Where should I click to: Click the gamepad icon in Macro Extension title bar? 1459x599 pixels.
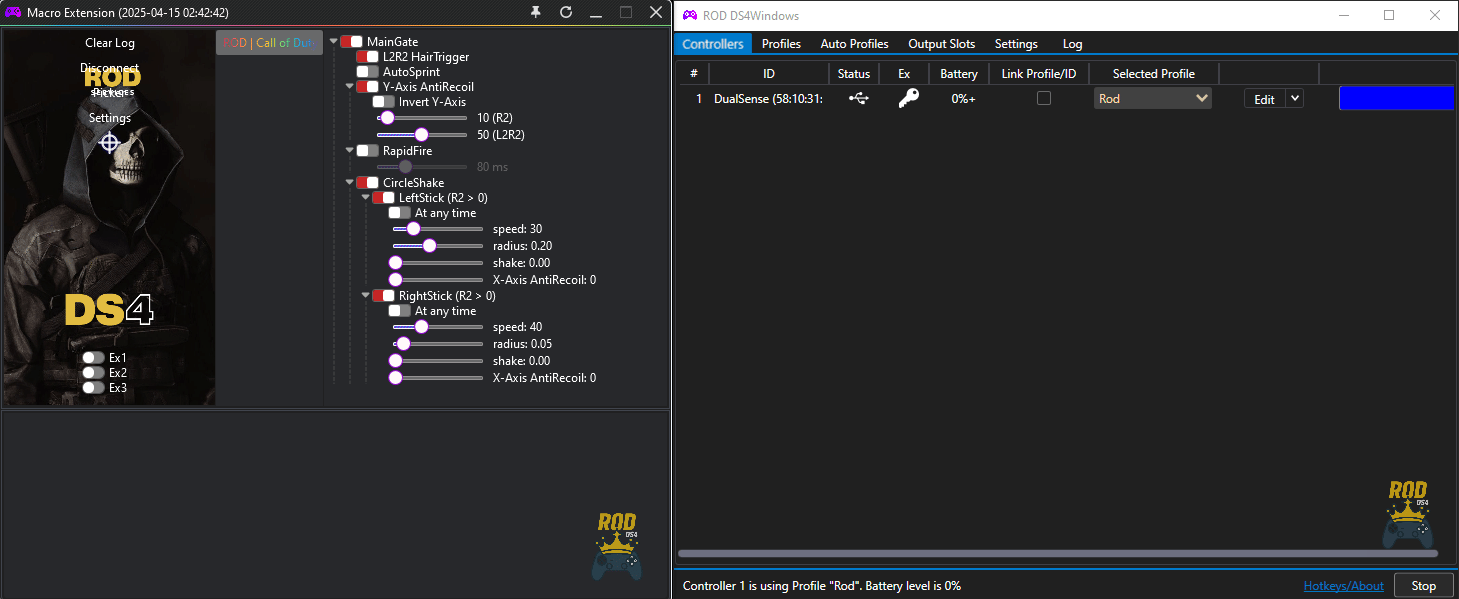(13, 12)
